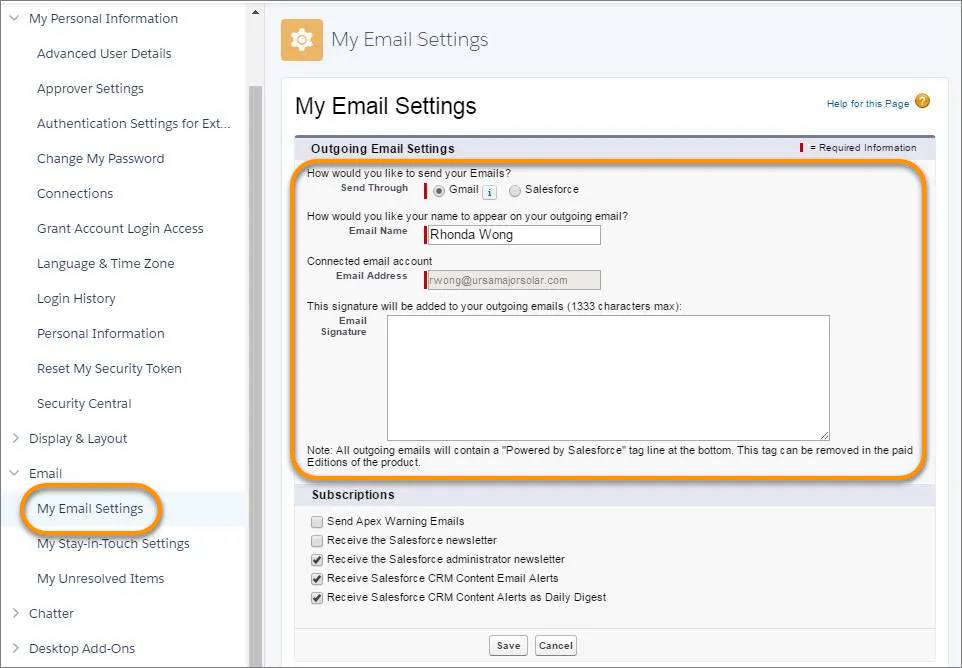The height and width of the screenshot is (668, 962).
Task: Uncheck CRM Content Alerts as Daily Digest
Action: click(x=317, y=598)
